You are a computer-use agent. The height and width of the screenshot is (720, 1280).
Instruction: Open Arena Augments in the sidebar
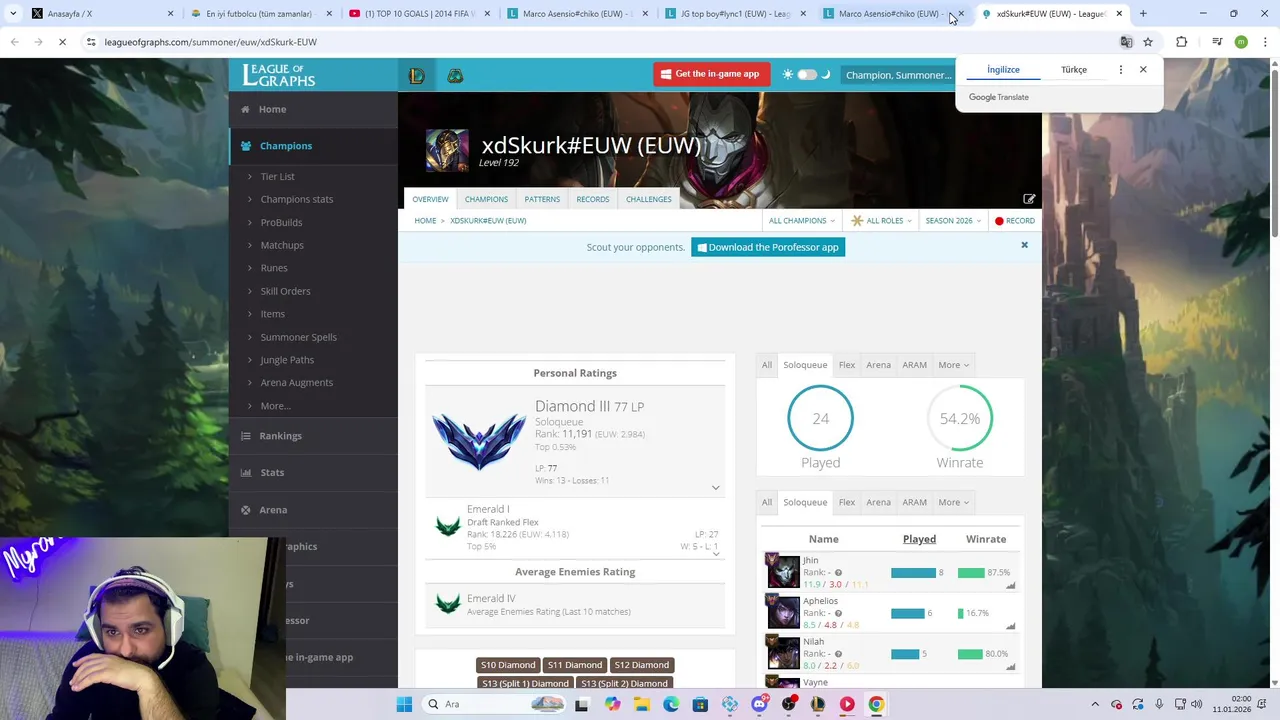point(296,383)
